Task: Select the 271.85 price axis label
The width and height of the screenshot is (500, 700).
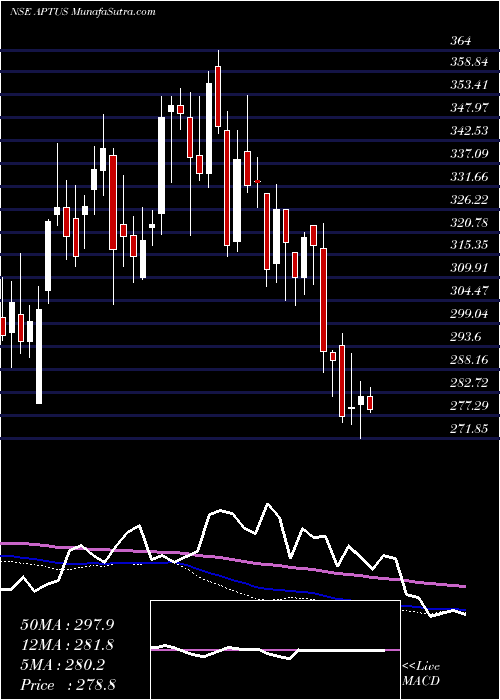Action: click(468, 429)
